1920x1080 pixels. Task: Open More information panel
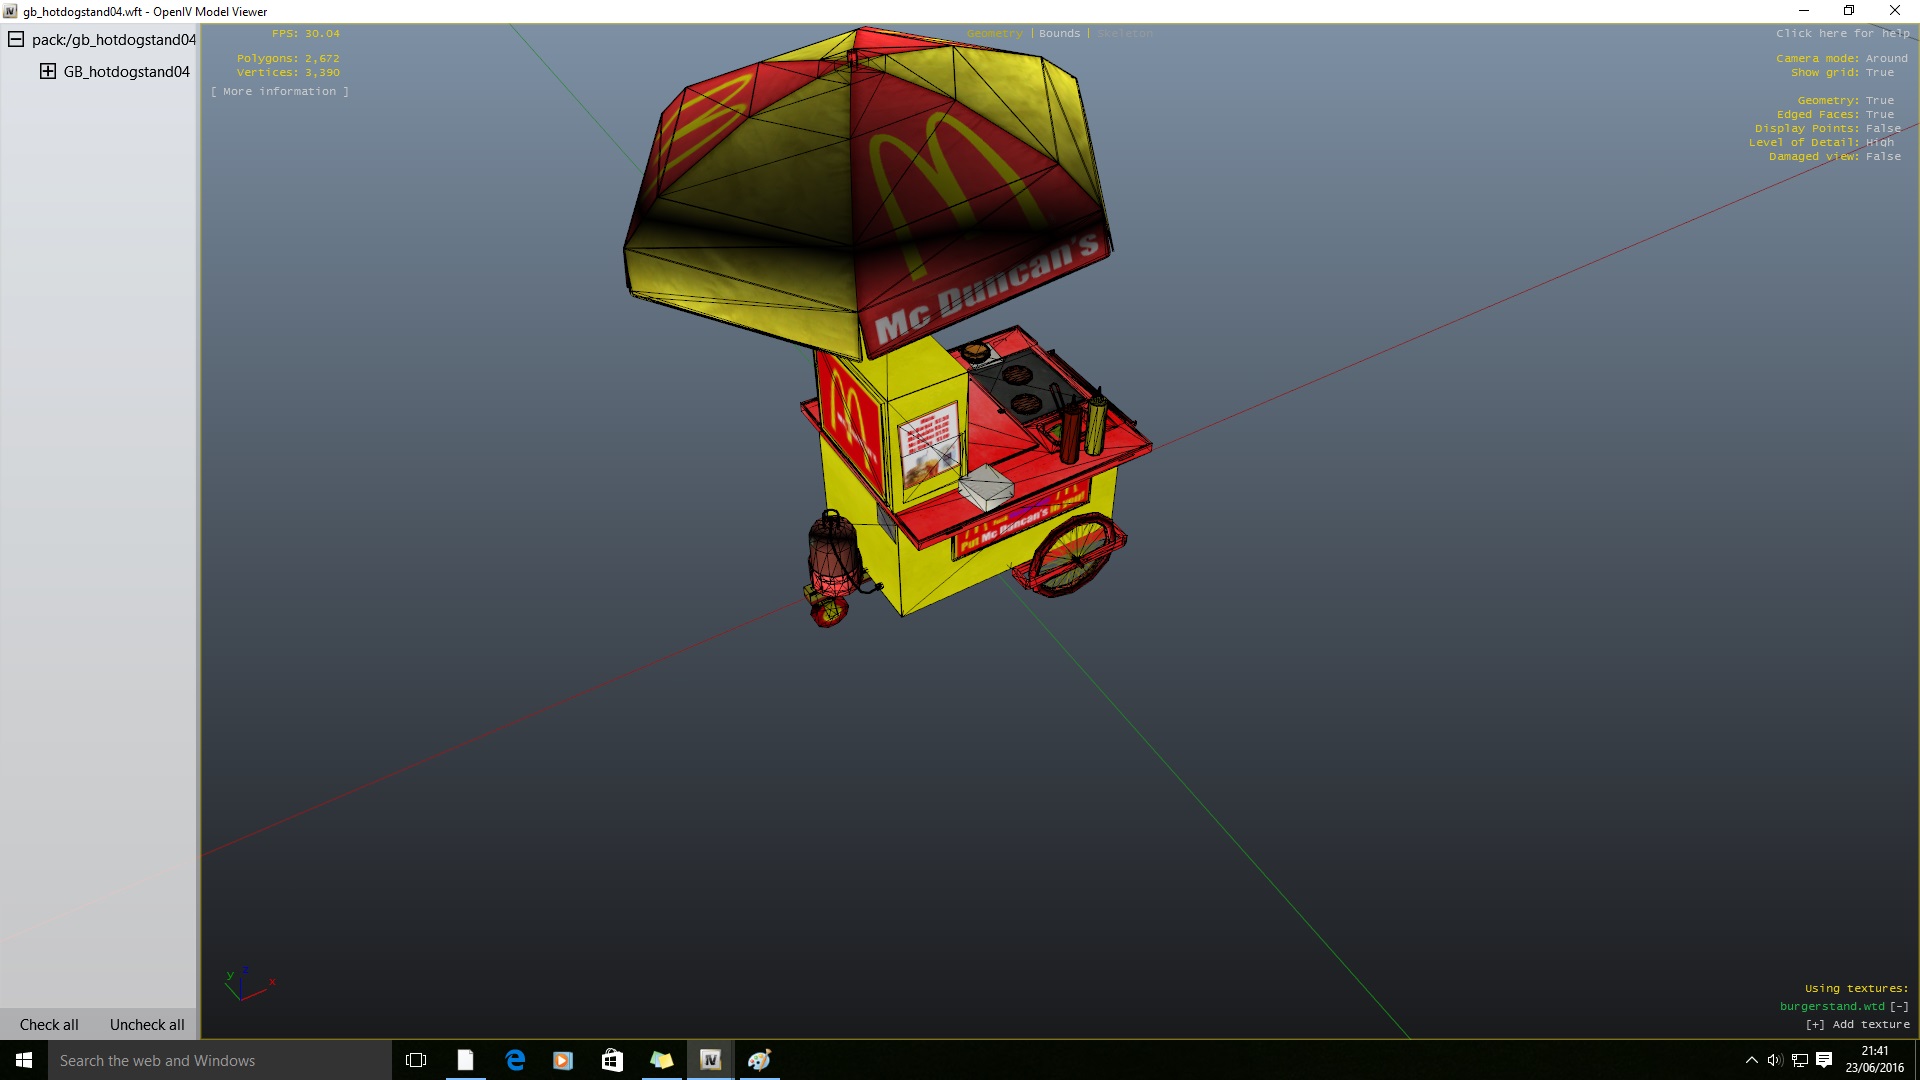click(x=280, y=92)
